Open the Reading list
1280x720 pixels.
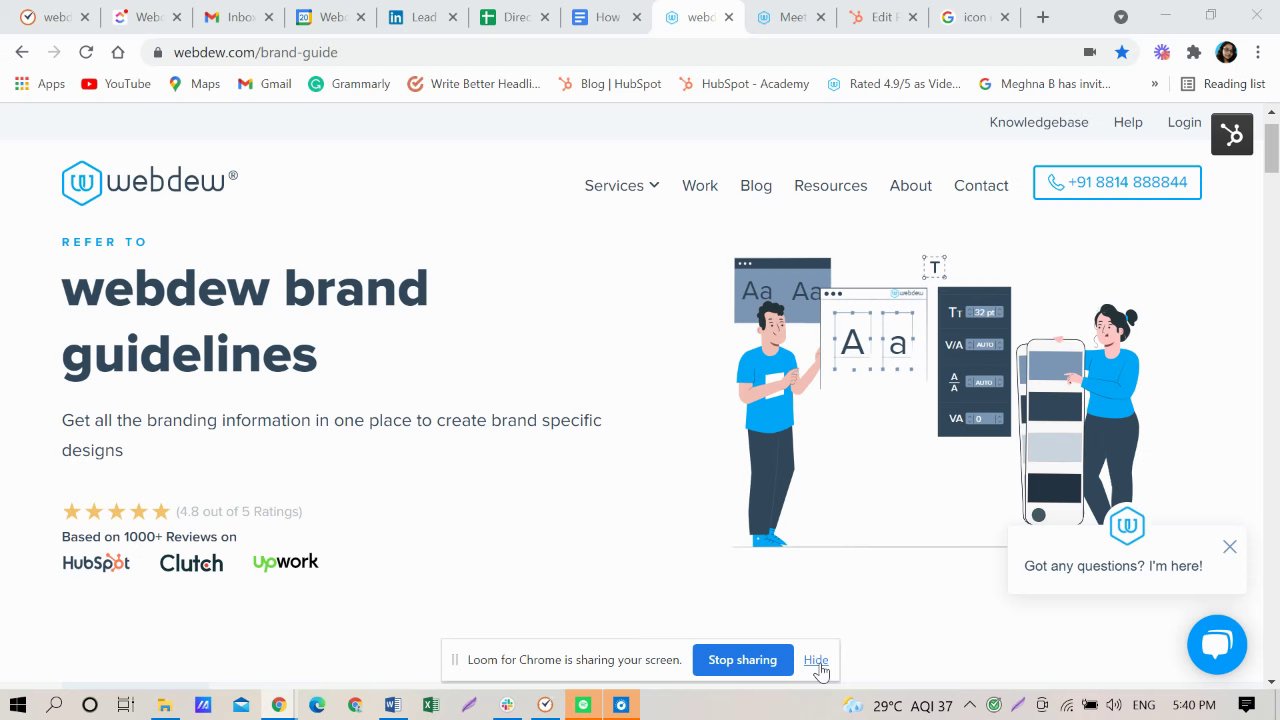[x=1223, y=84]
